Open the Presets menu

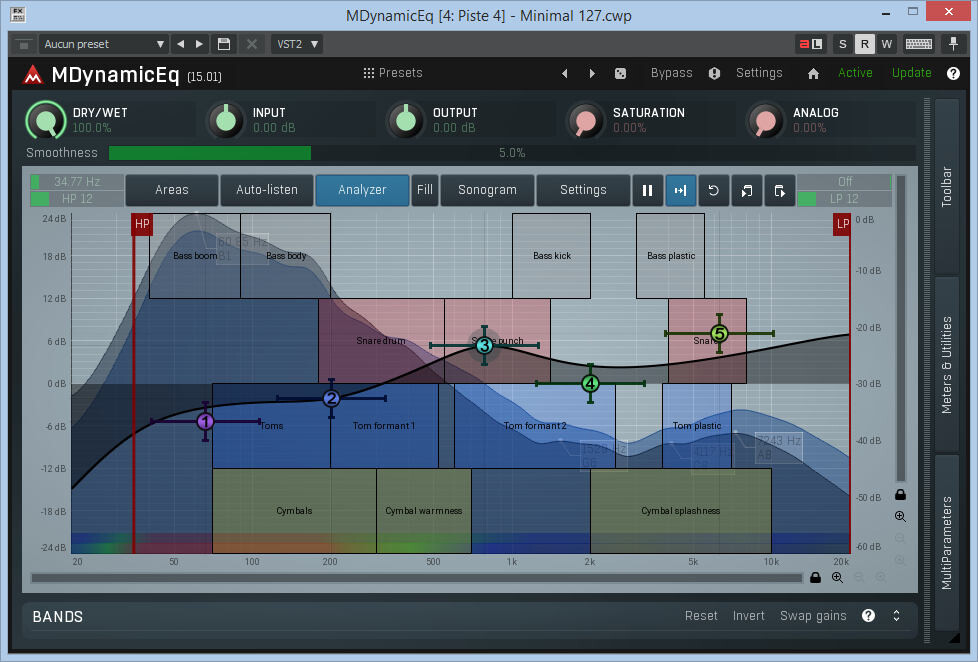pyautogui.click(x=393, y=73)
